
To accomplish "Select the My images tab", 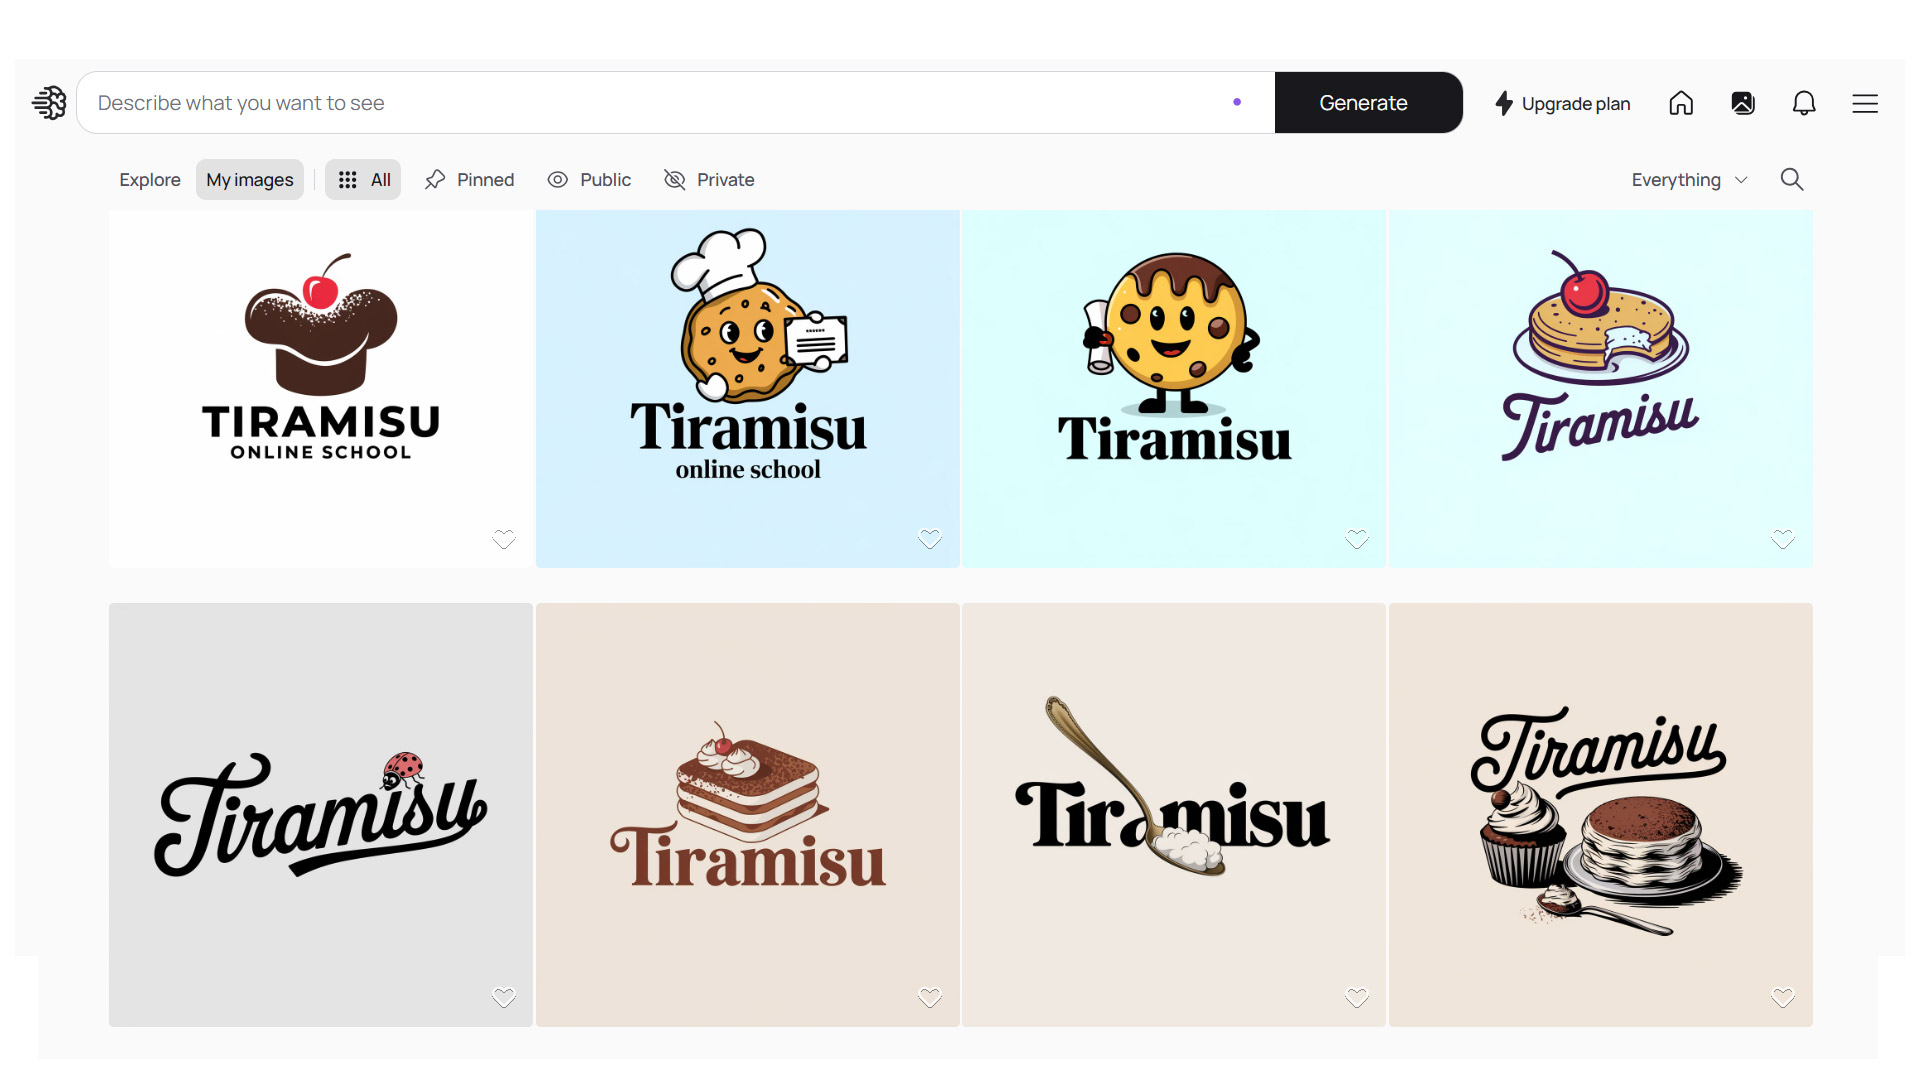I will click(249, 179).
